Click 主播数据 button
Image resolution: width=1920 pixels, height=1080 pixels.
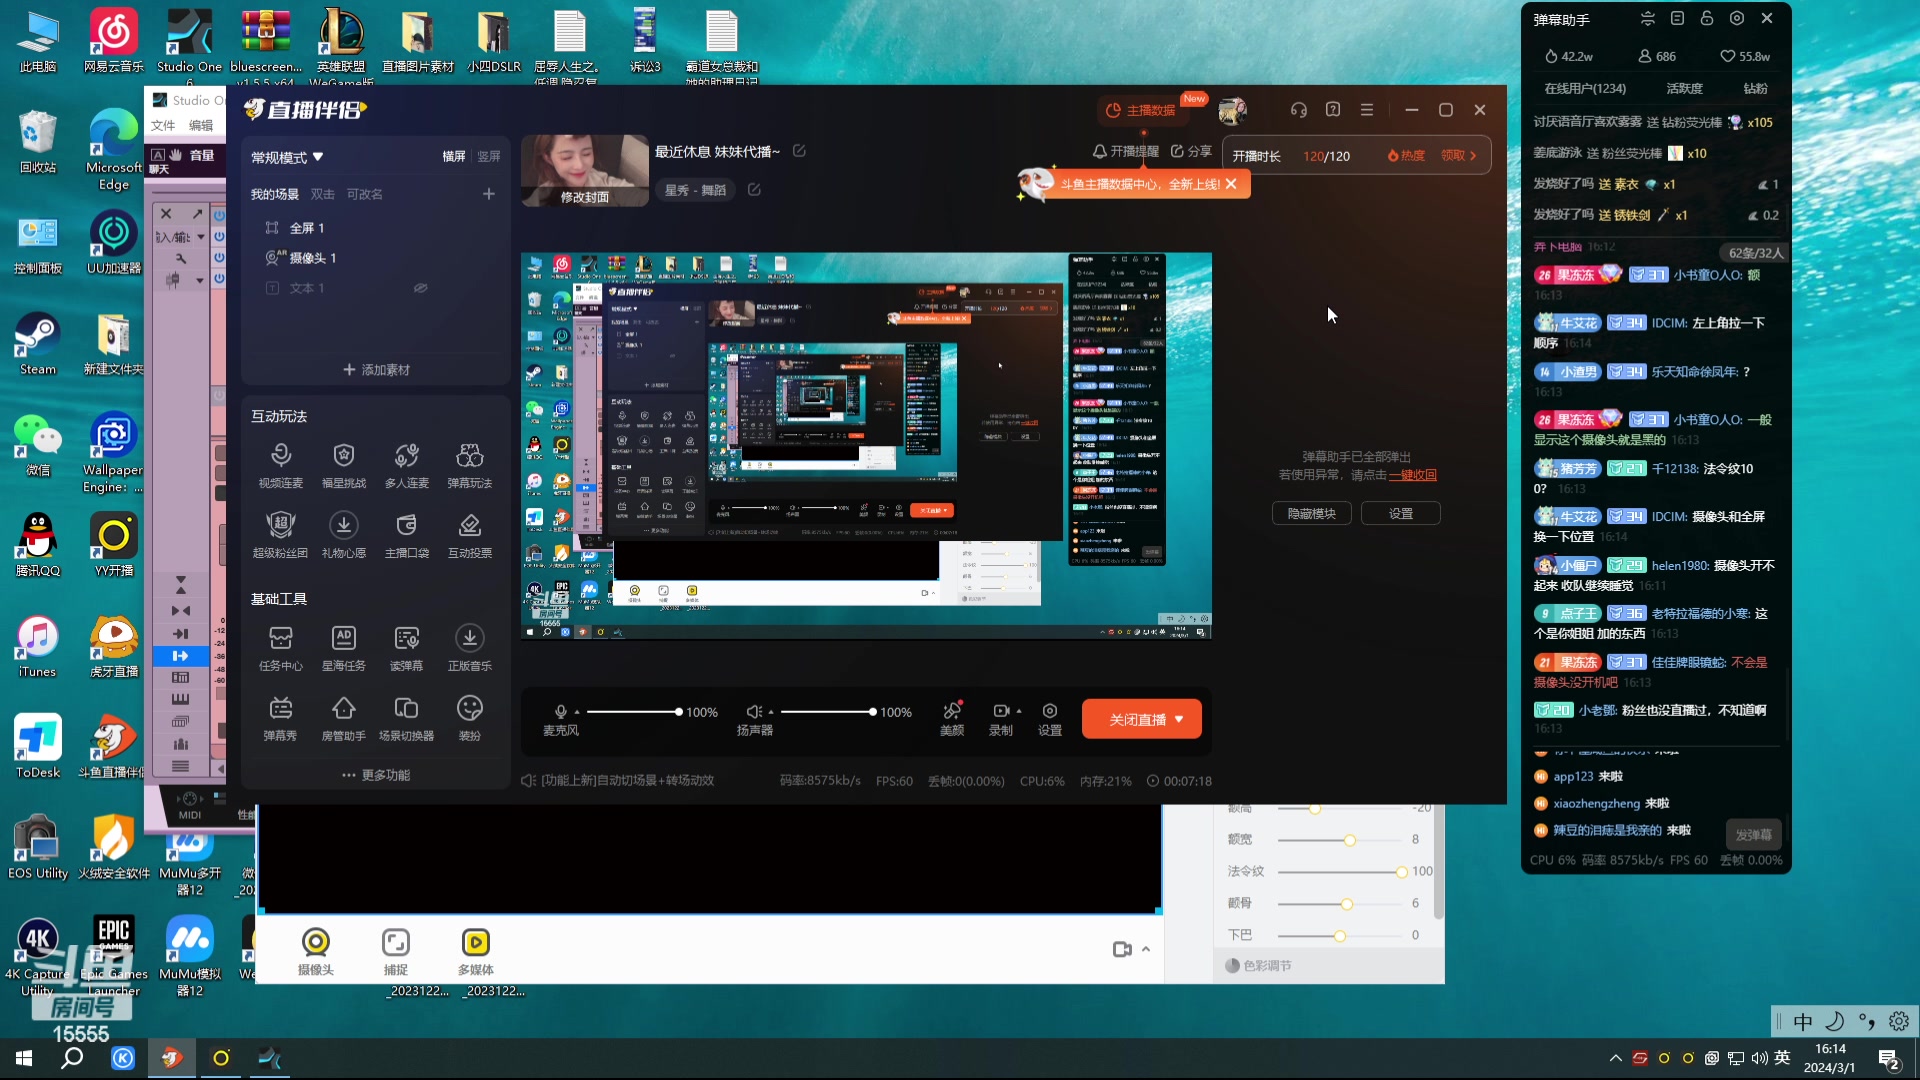coord(1141,110)
